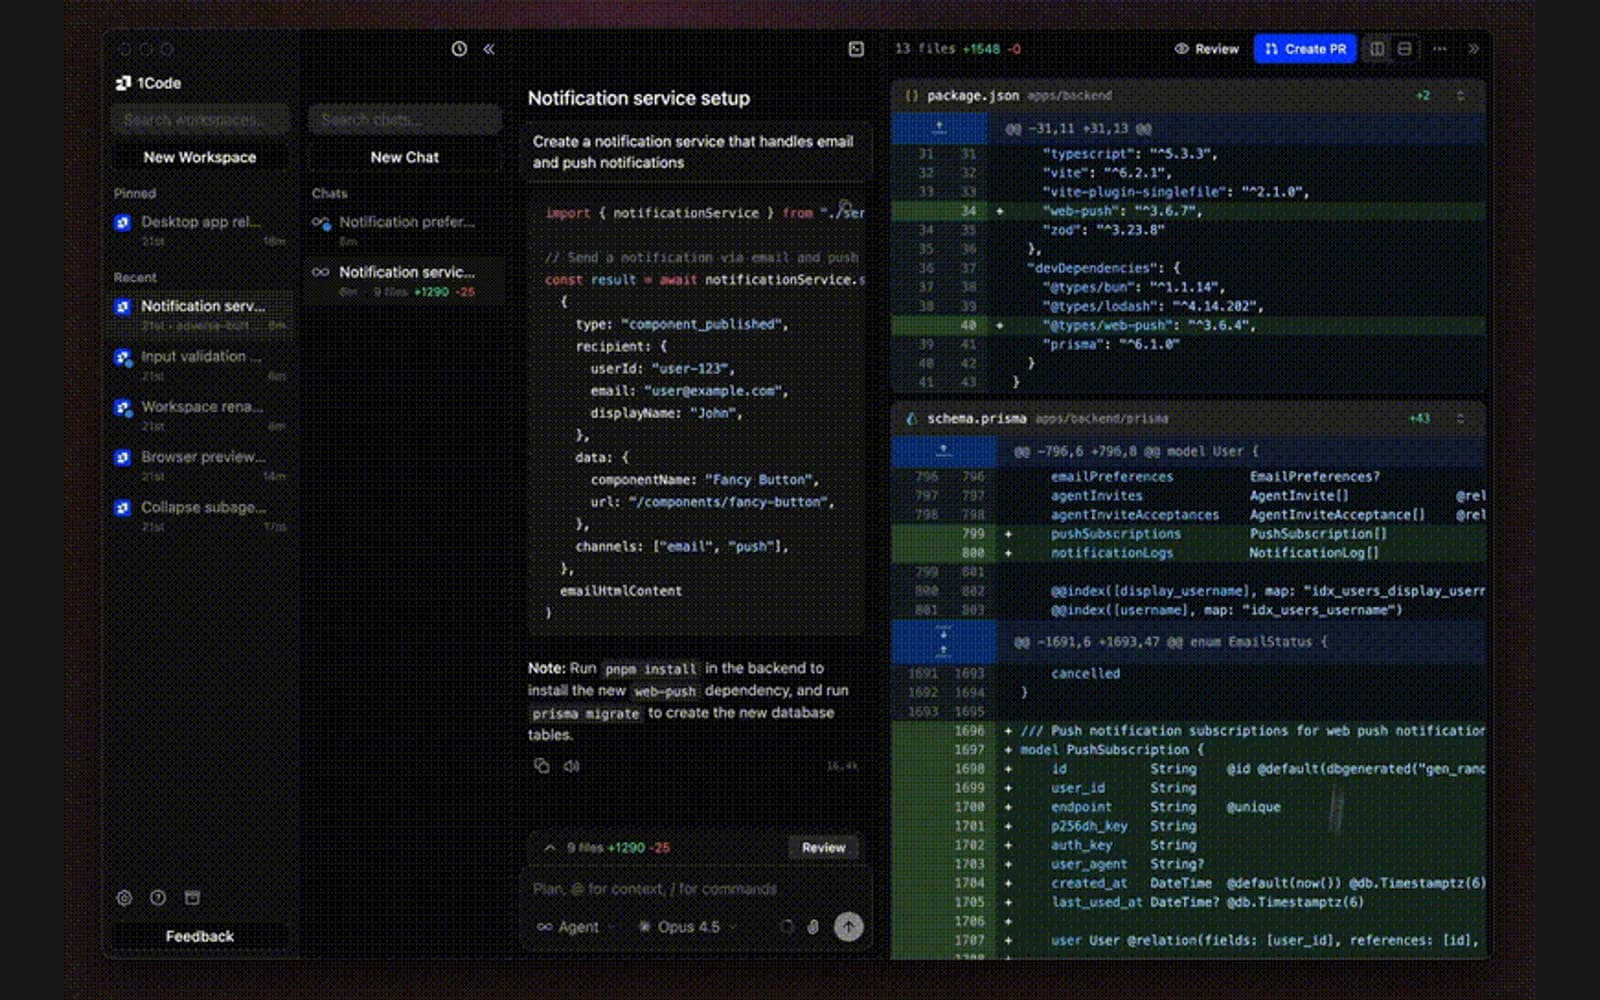Expand hidden lines above package.json hunk
1600x1000 pixels.
939,128
